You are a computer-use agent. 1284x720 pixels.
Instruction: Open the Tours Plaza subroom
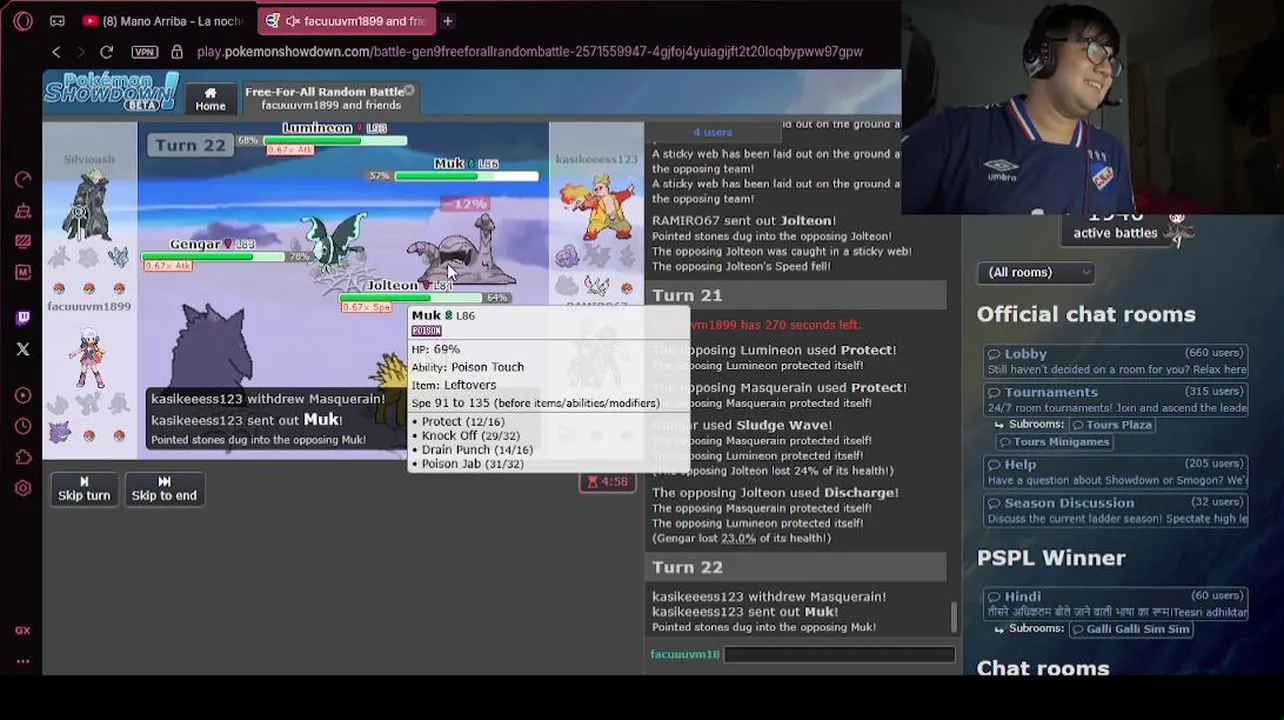point(1111,424)
